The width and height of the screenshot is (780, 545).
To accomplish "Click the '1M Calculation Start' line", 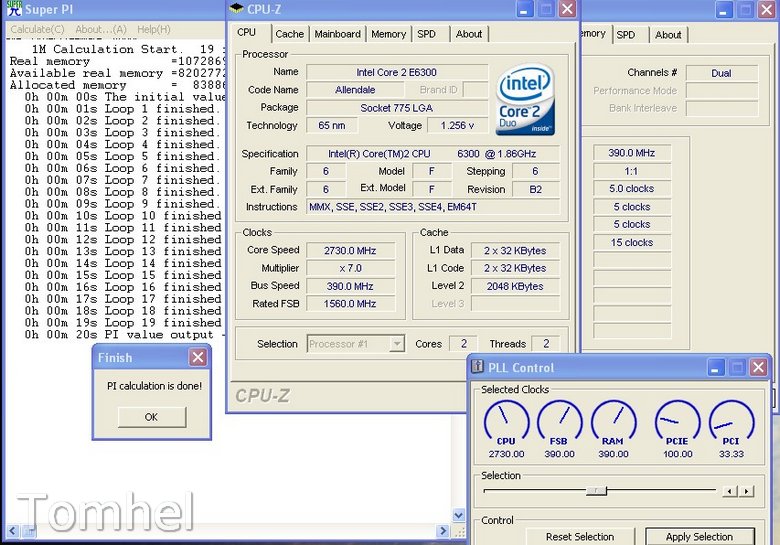I will (127, 49).
